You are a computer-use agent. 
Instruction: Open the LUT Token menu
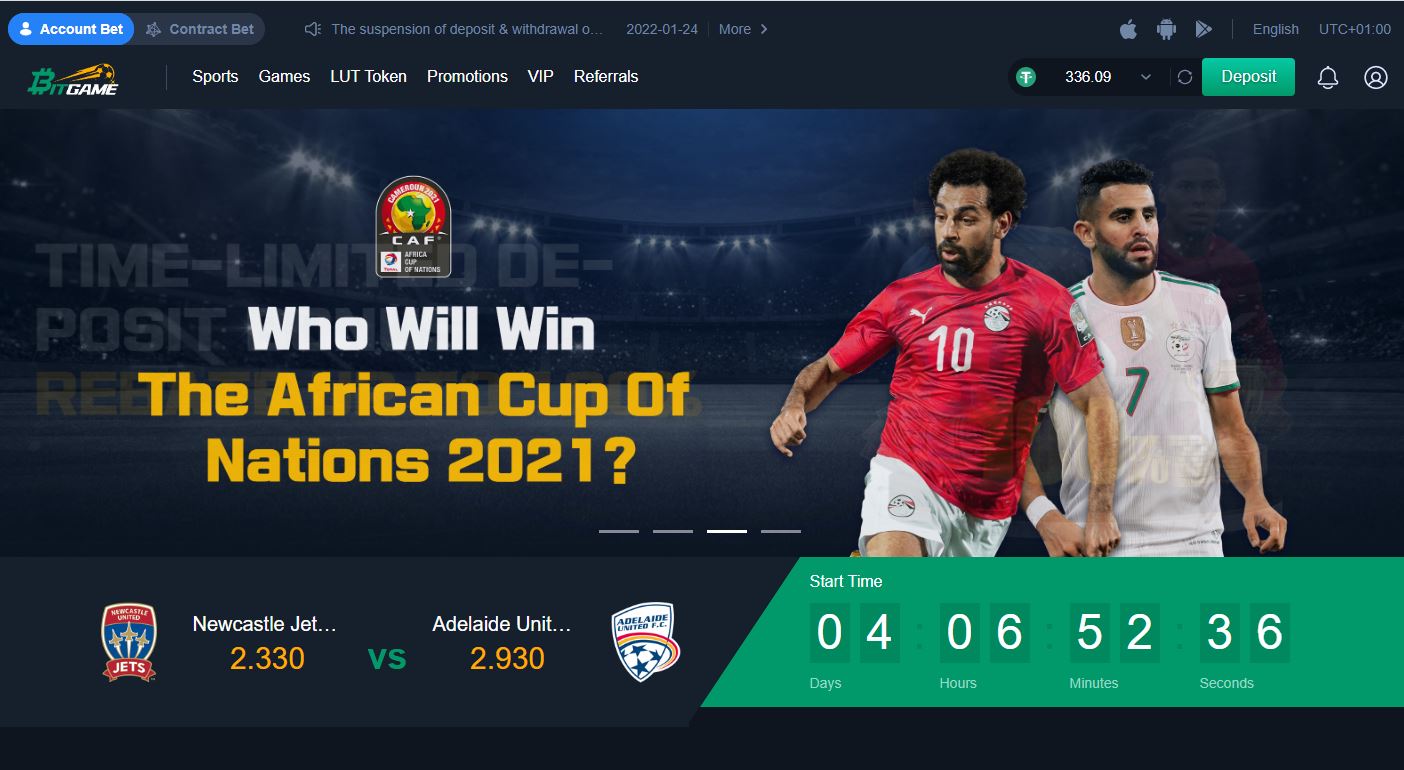pyautogui.click(x=368, y=76)
